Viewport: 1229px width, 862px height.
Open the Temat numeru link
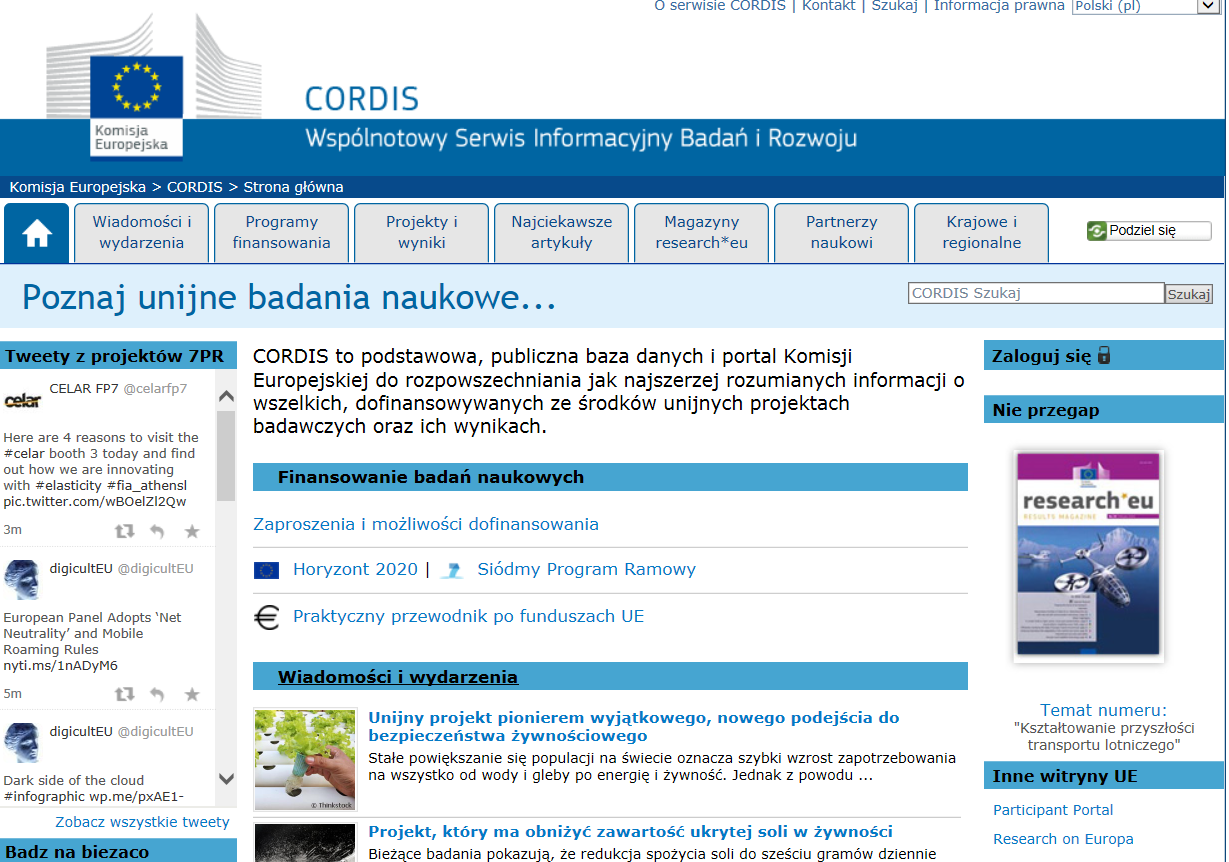point(1104,710)
